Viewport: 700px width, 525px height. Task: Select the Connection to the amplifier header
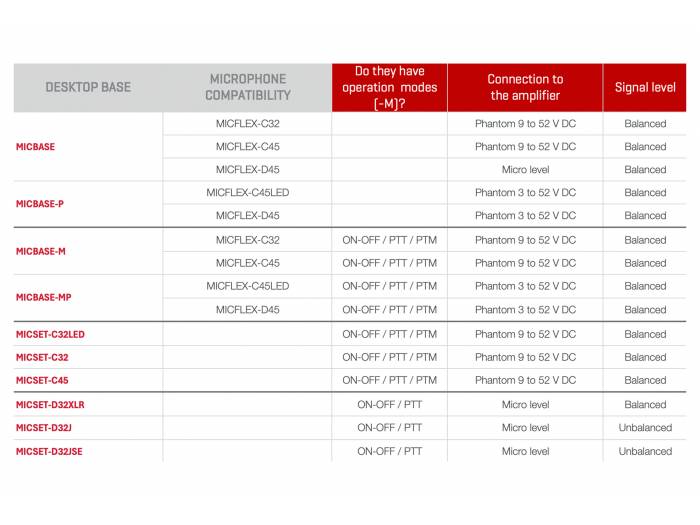pos(525,87)
